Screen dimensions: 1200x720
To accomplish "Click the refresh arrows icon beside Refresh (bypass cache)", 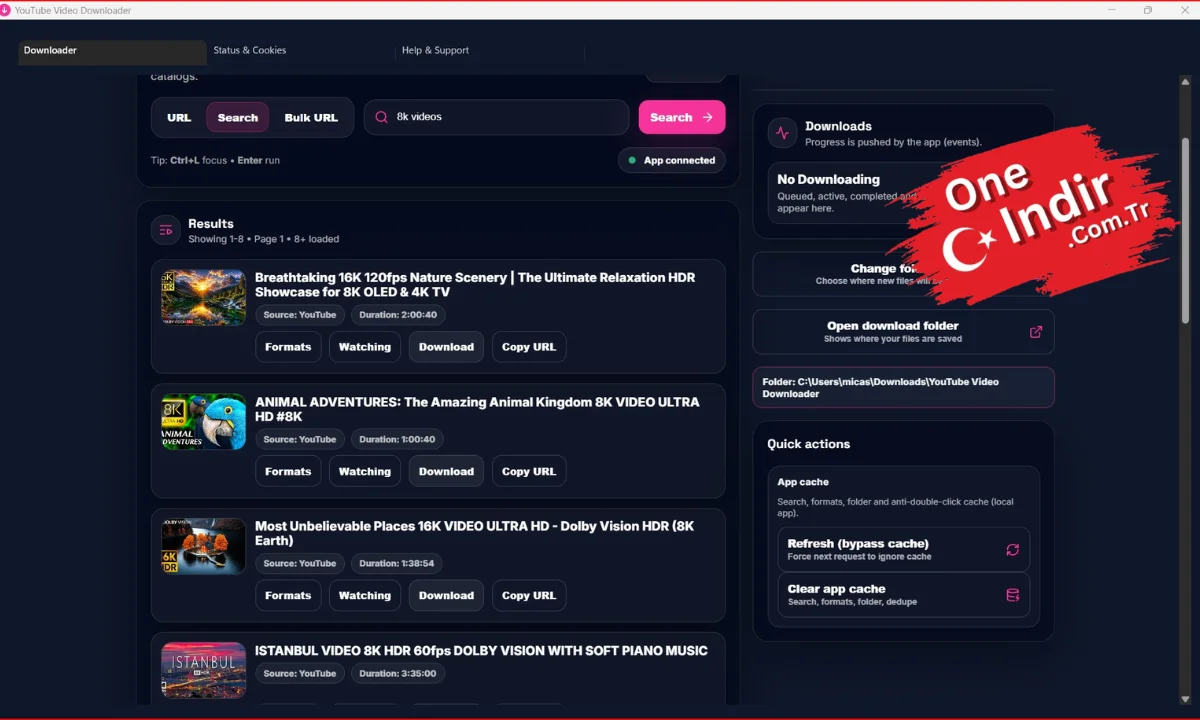I will click(1012, 550).
